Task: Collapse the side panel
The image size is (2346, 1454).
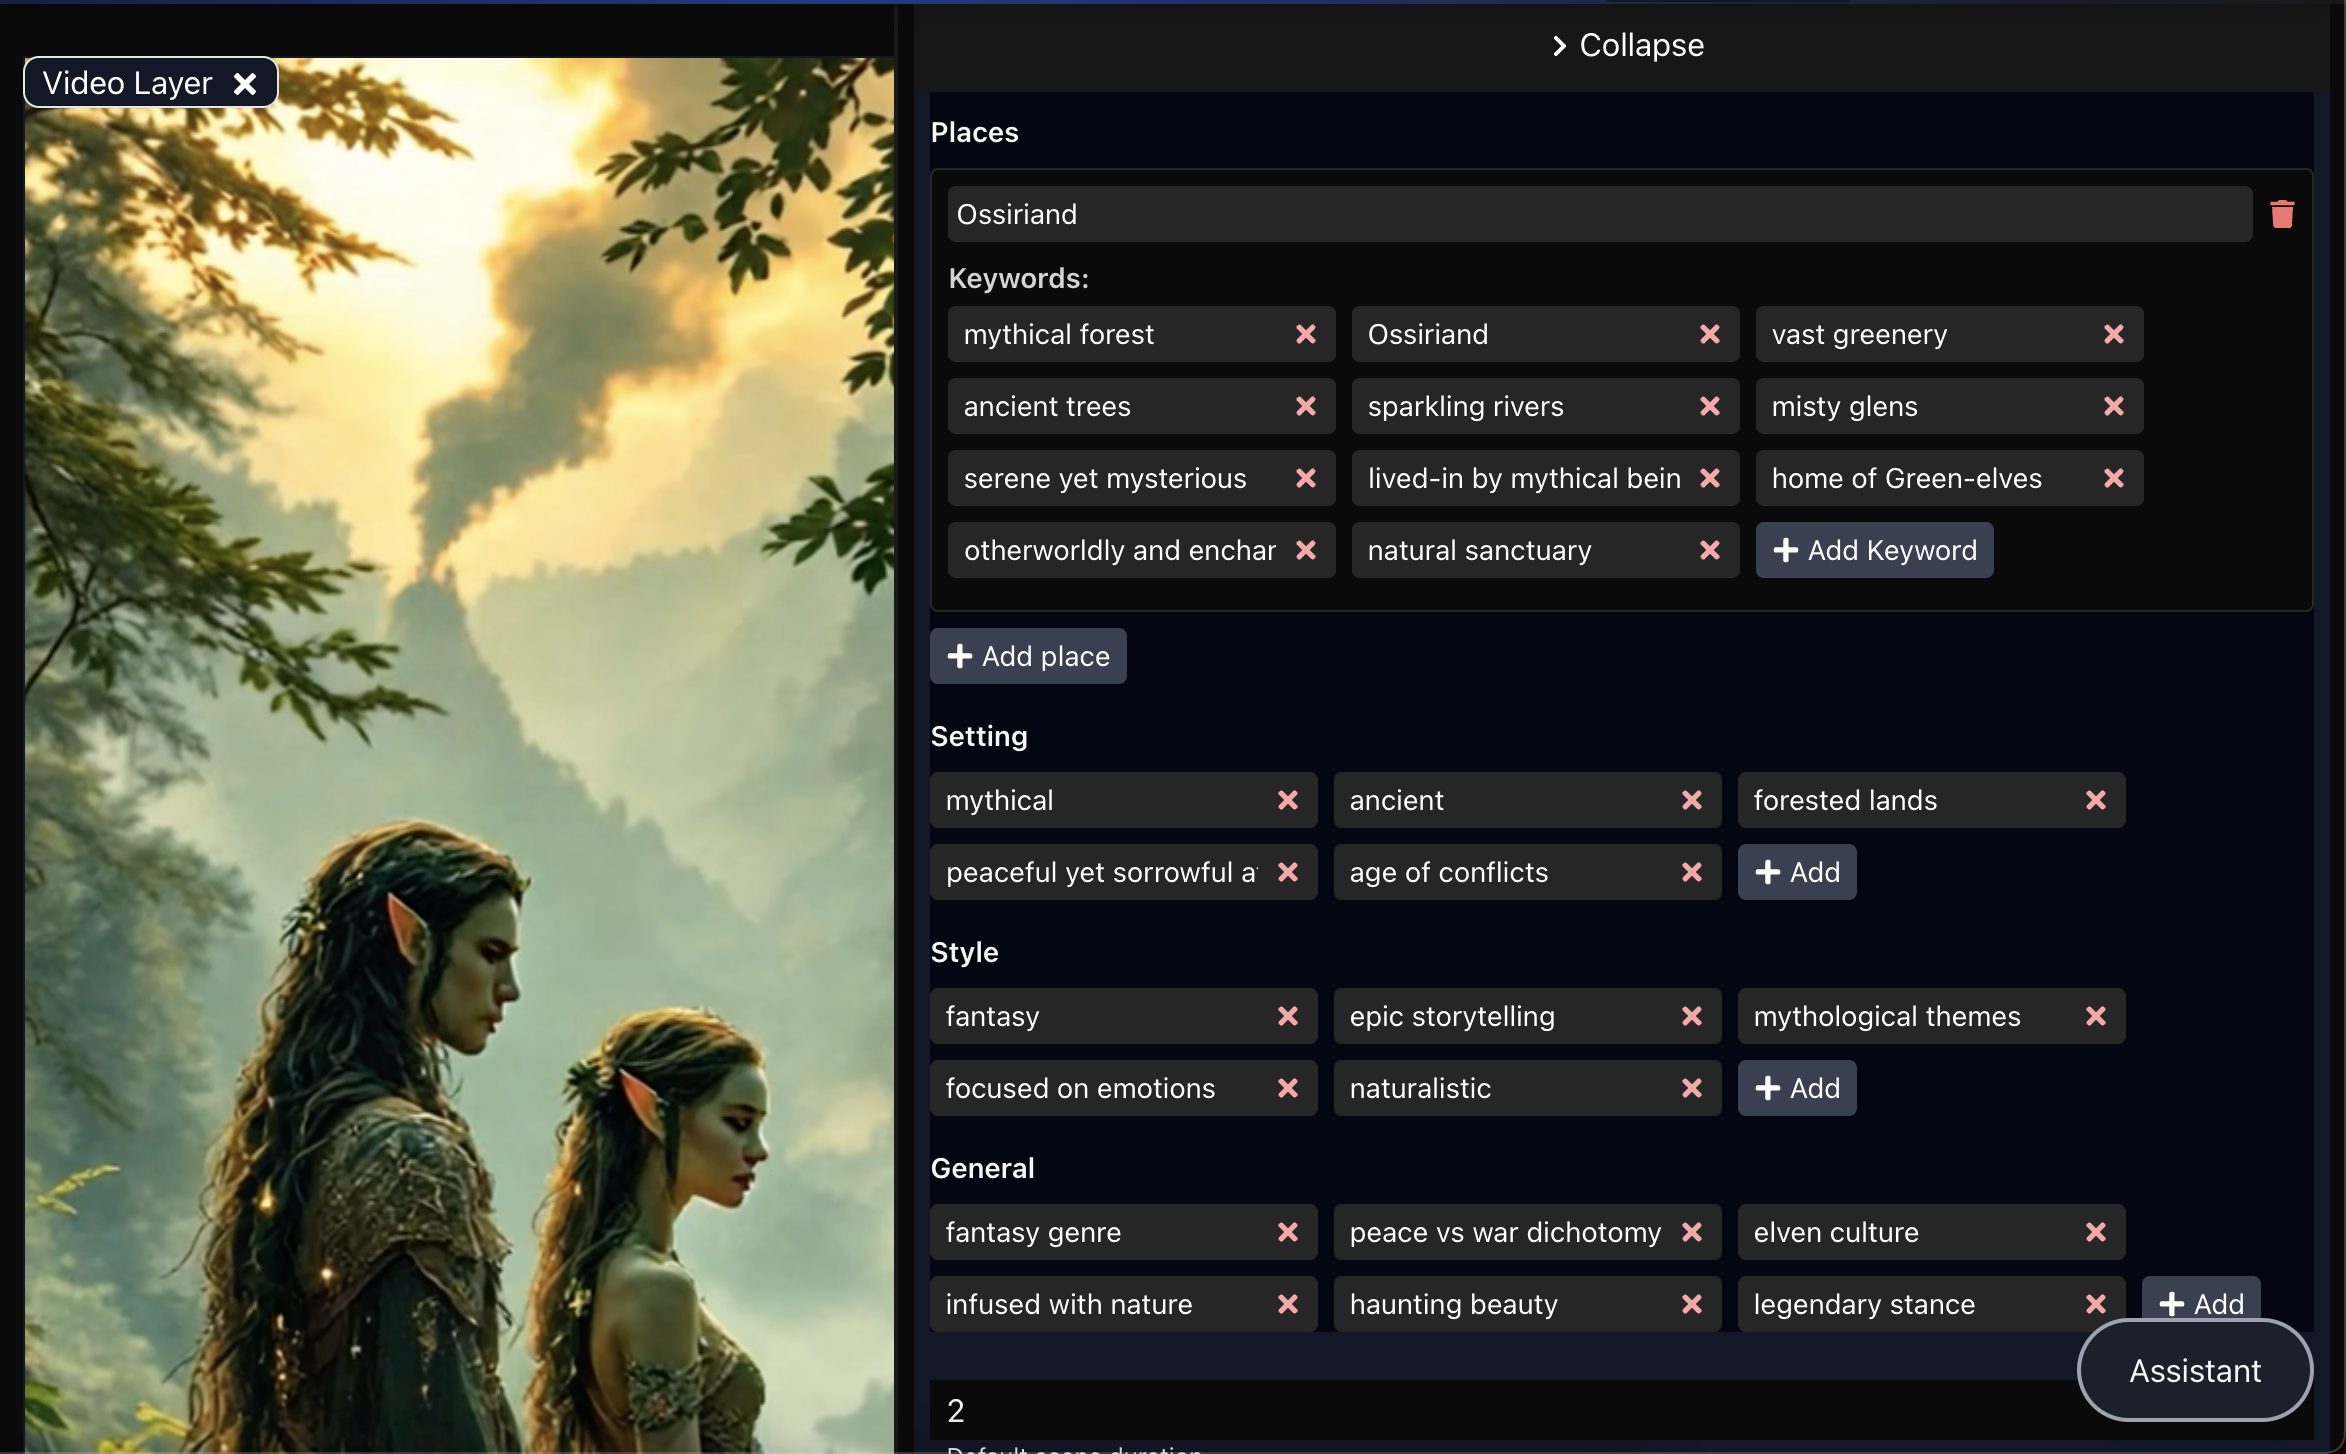Action: tap(1627, 45)
